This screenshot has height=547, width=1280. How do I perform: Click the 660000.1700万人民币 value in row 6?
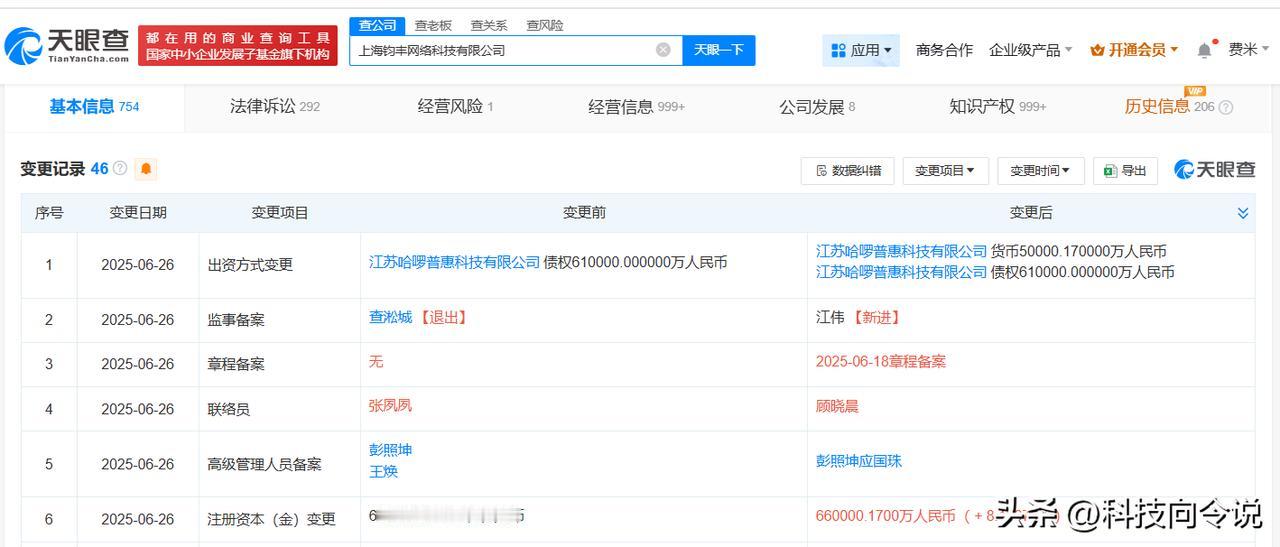885,516
